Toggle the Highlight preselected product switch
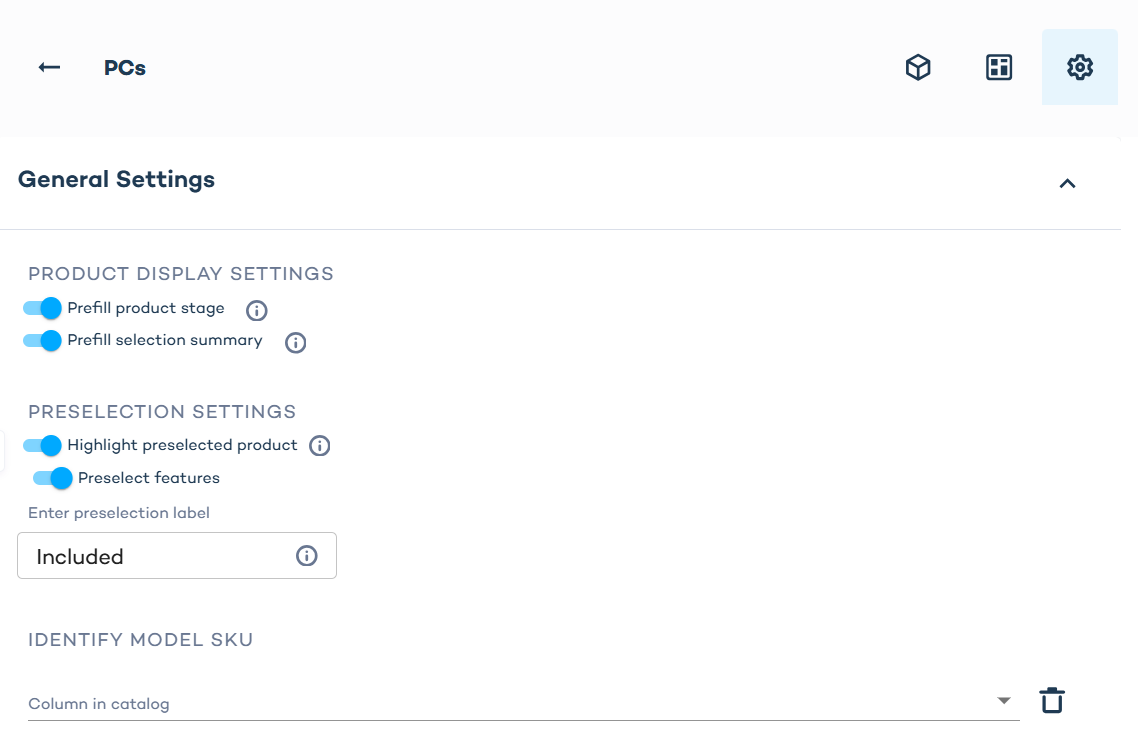 43,445
